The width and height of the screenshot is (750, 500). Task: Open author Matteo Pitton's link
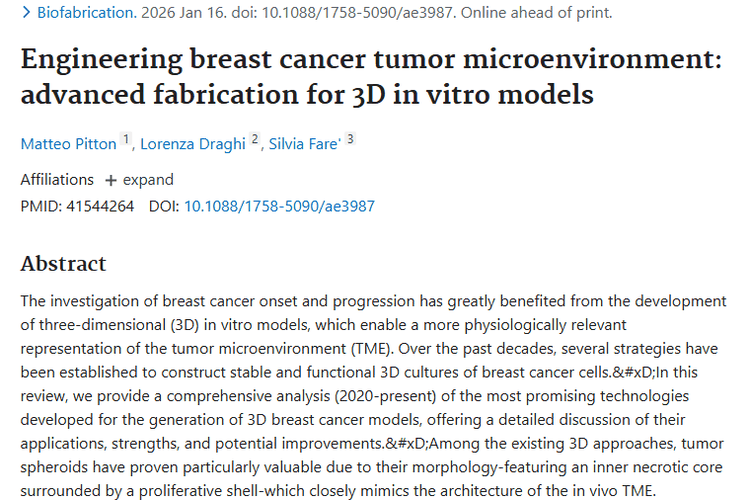pos(69,144)
